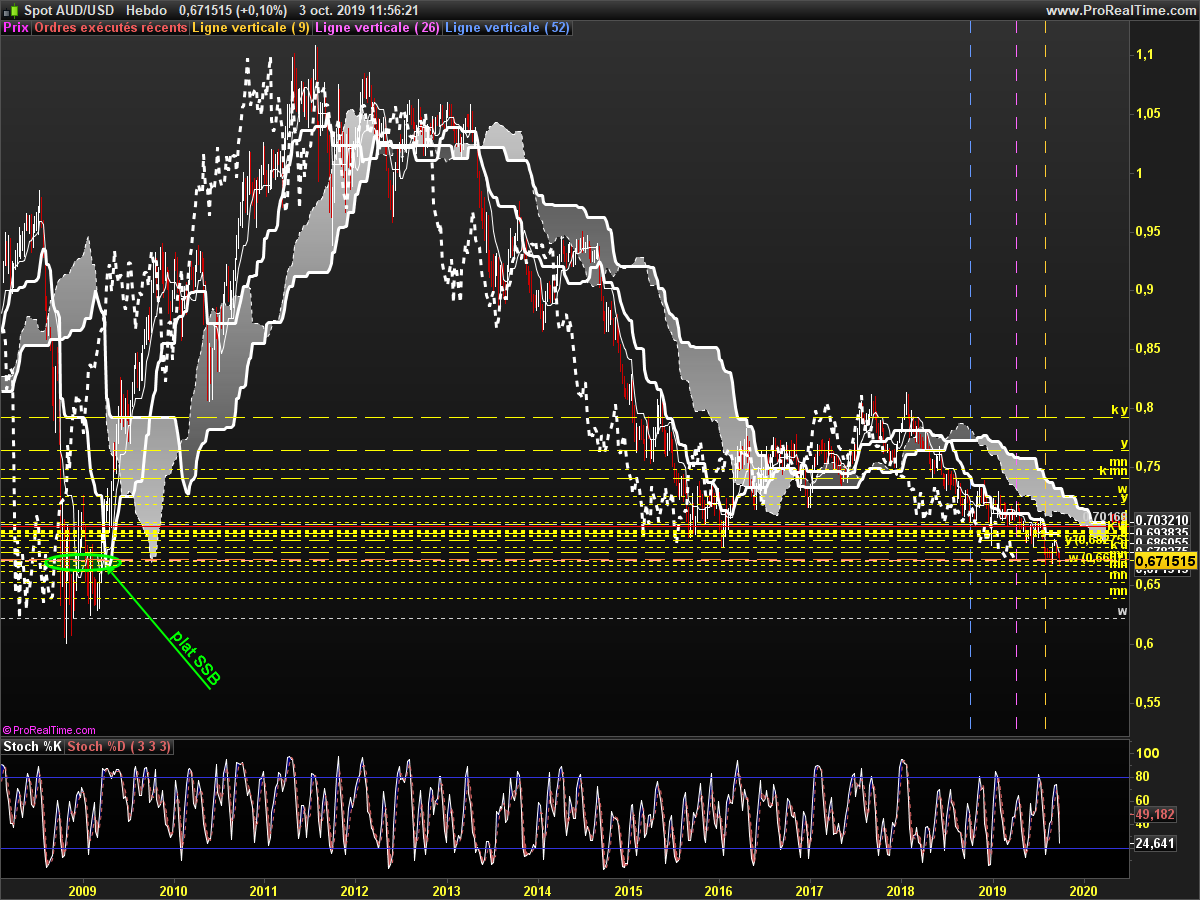This screenshot has width=1200, height=900.
Task: Select the 'plat SSB' text annotation
Action: pyautogui.click(x=195, y=657)
